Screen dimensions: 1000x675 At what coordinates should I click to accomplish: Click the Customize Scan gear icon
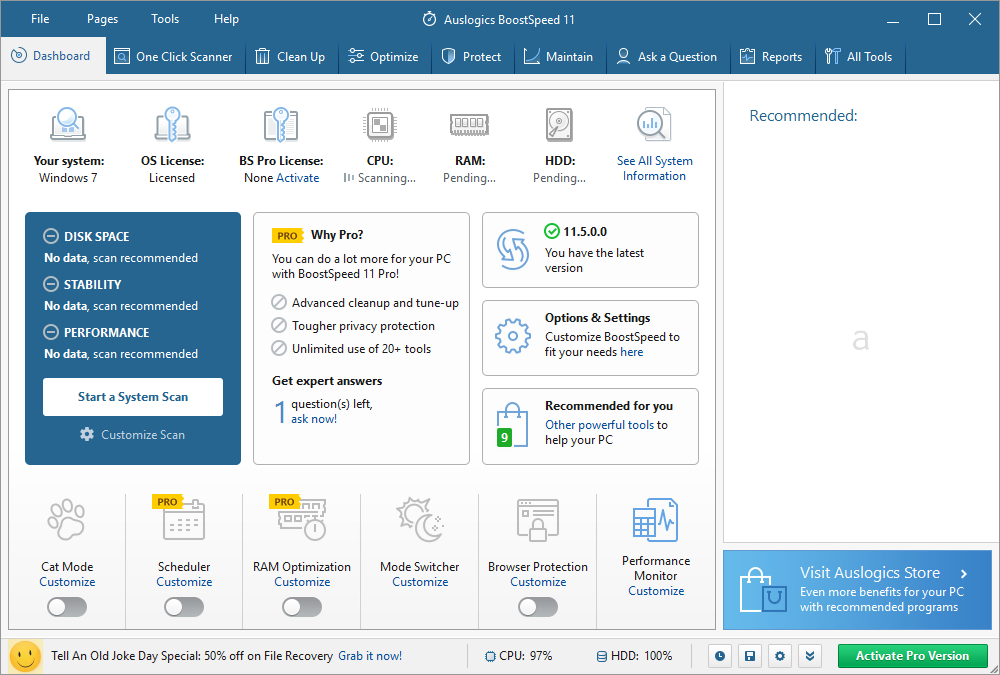coord(87,434)
